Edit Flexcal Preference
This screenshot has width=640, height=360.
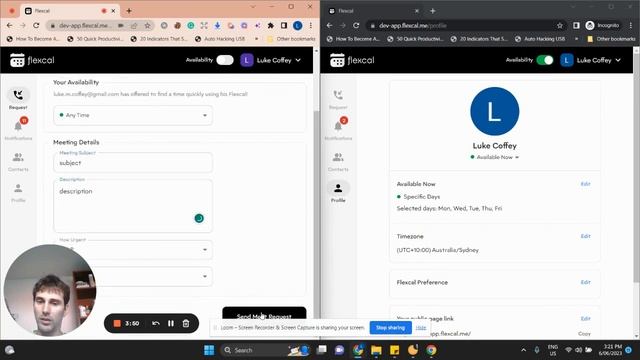click(x=585, y=282)
